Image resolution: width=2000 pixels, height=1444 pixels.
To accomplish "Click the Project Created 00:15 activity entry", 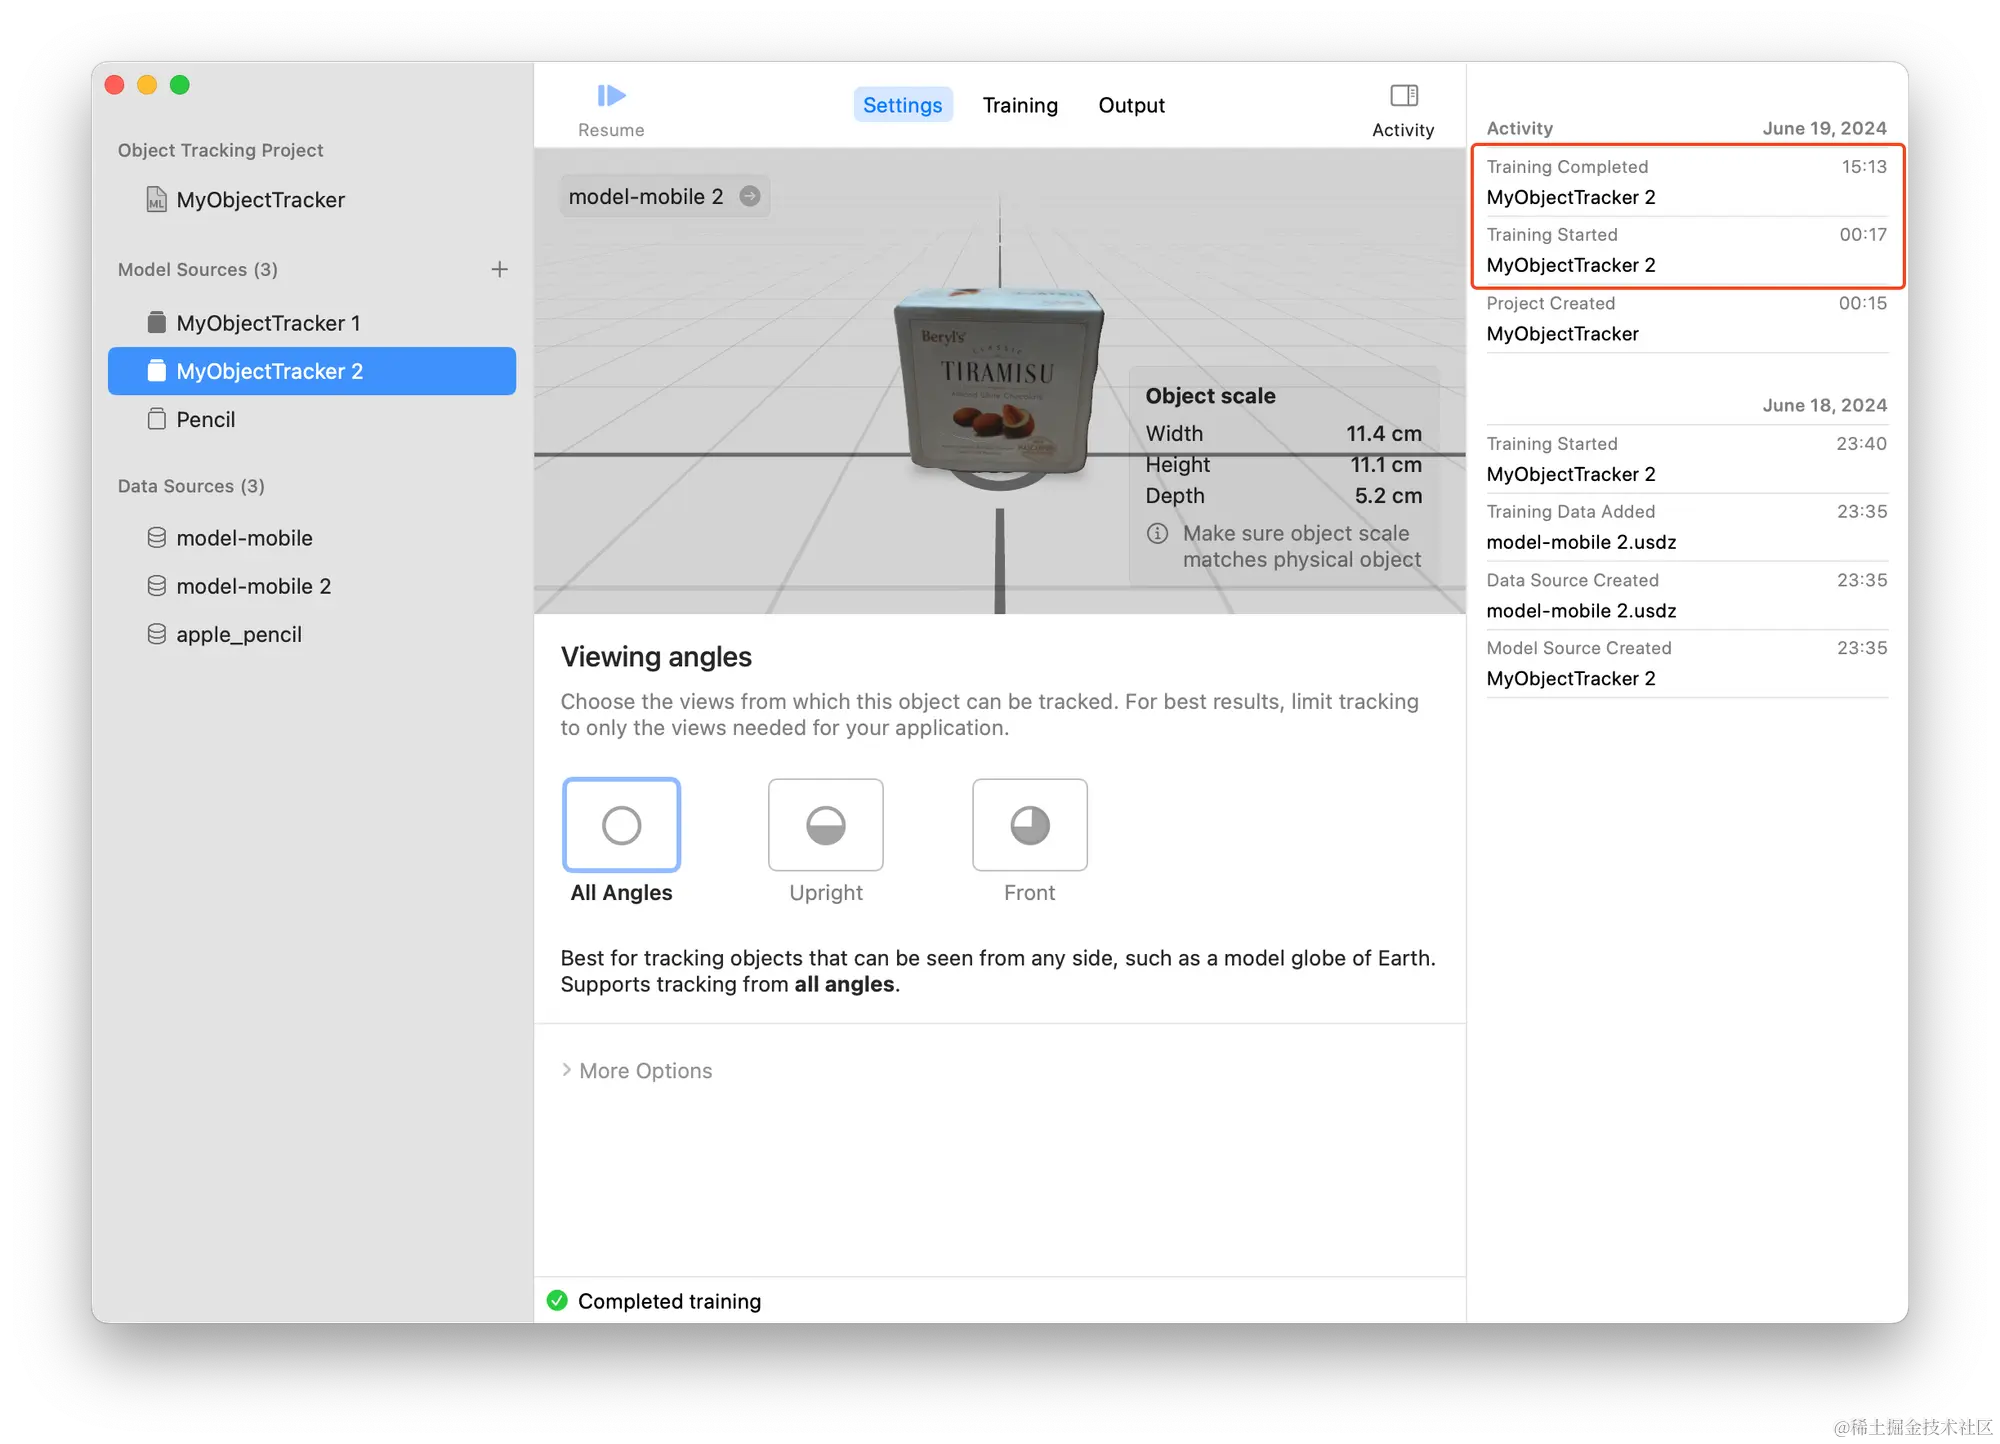I will [1687, 318].
